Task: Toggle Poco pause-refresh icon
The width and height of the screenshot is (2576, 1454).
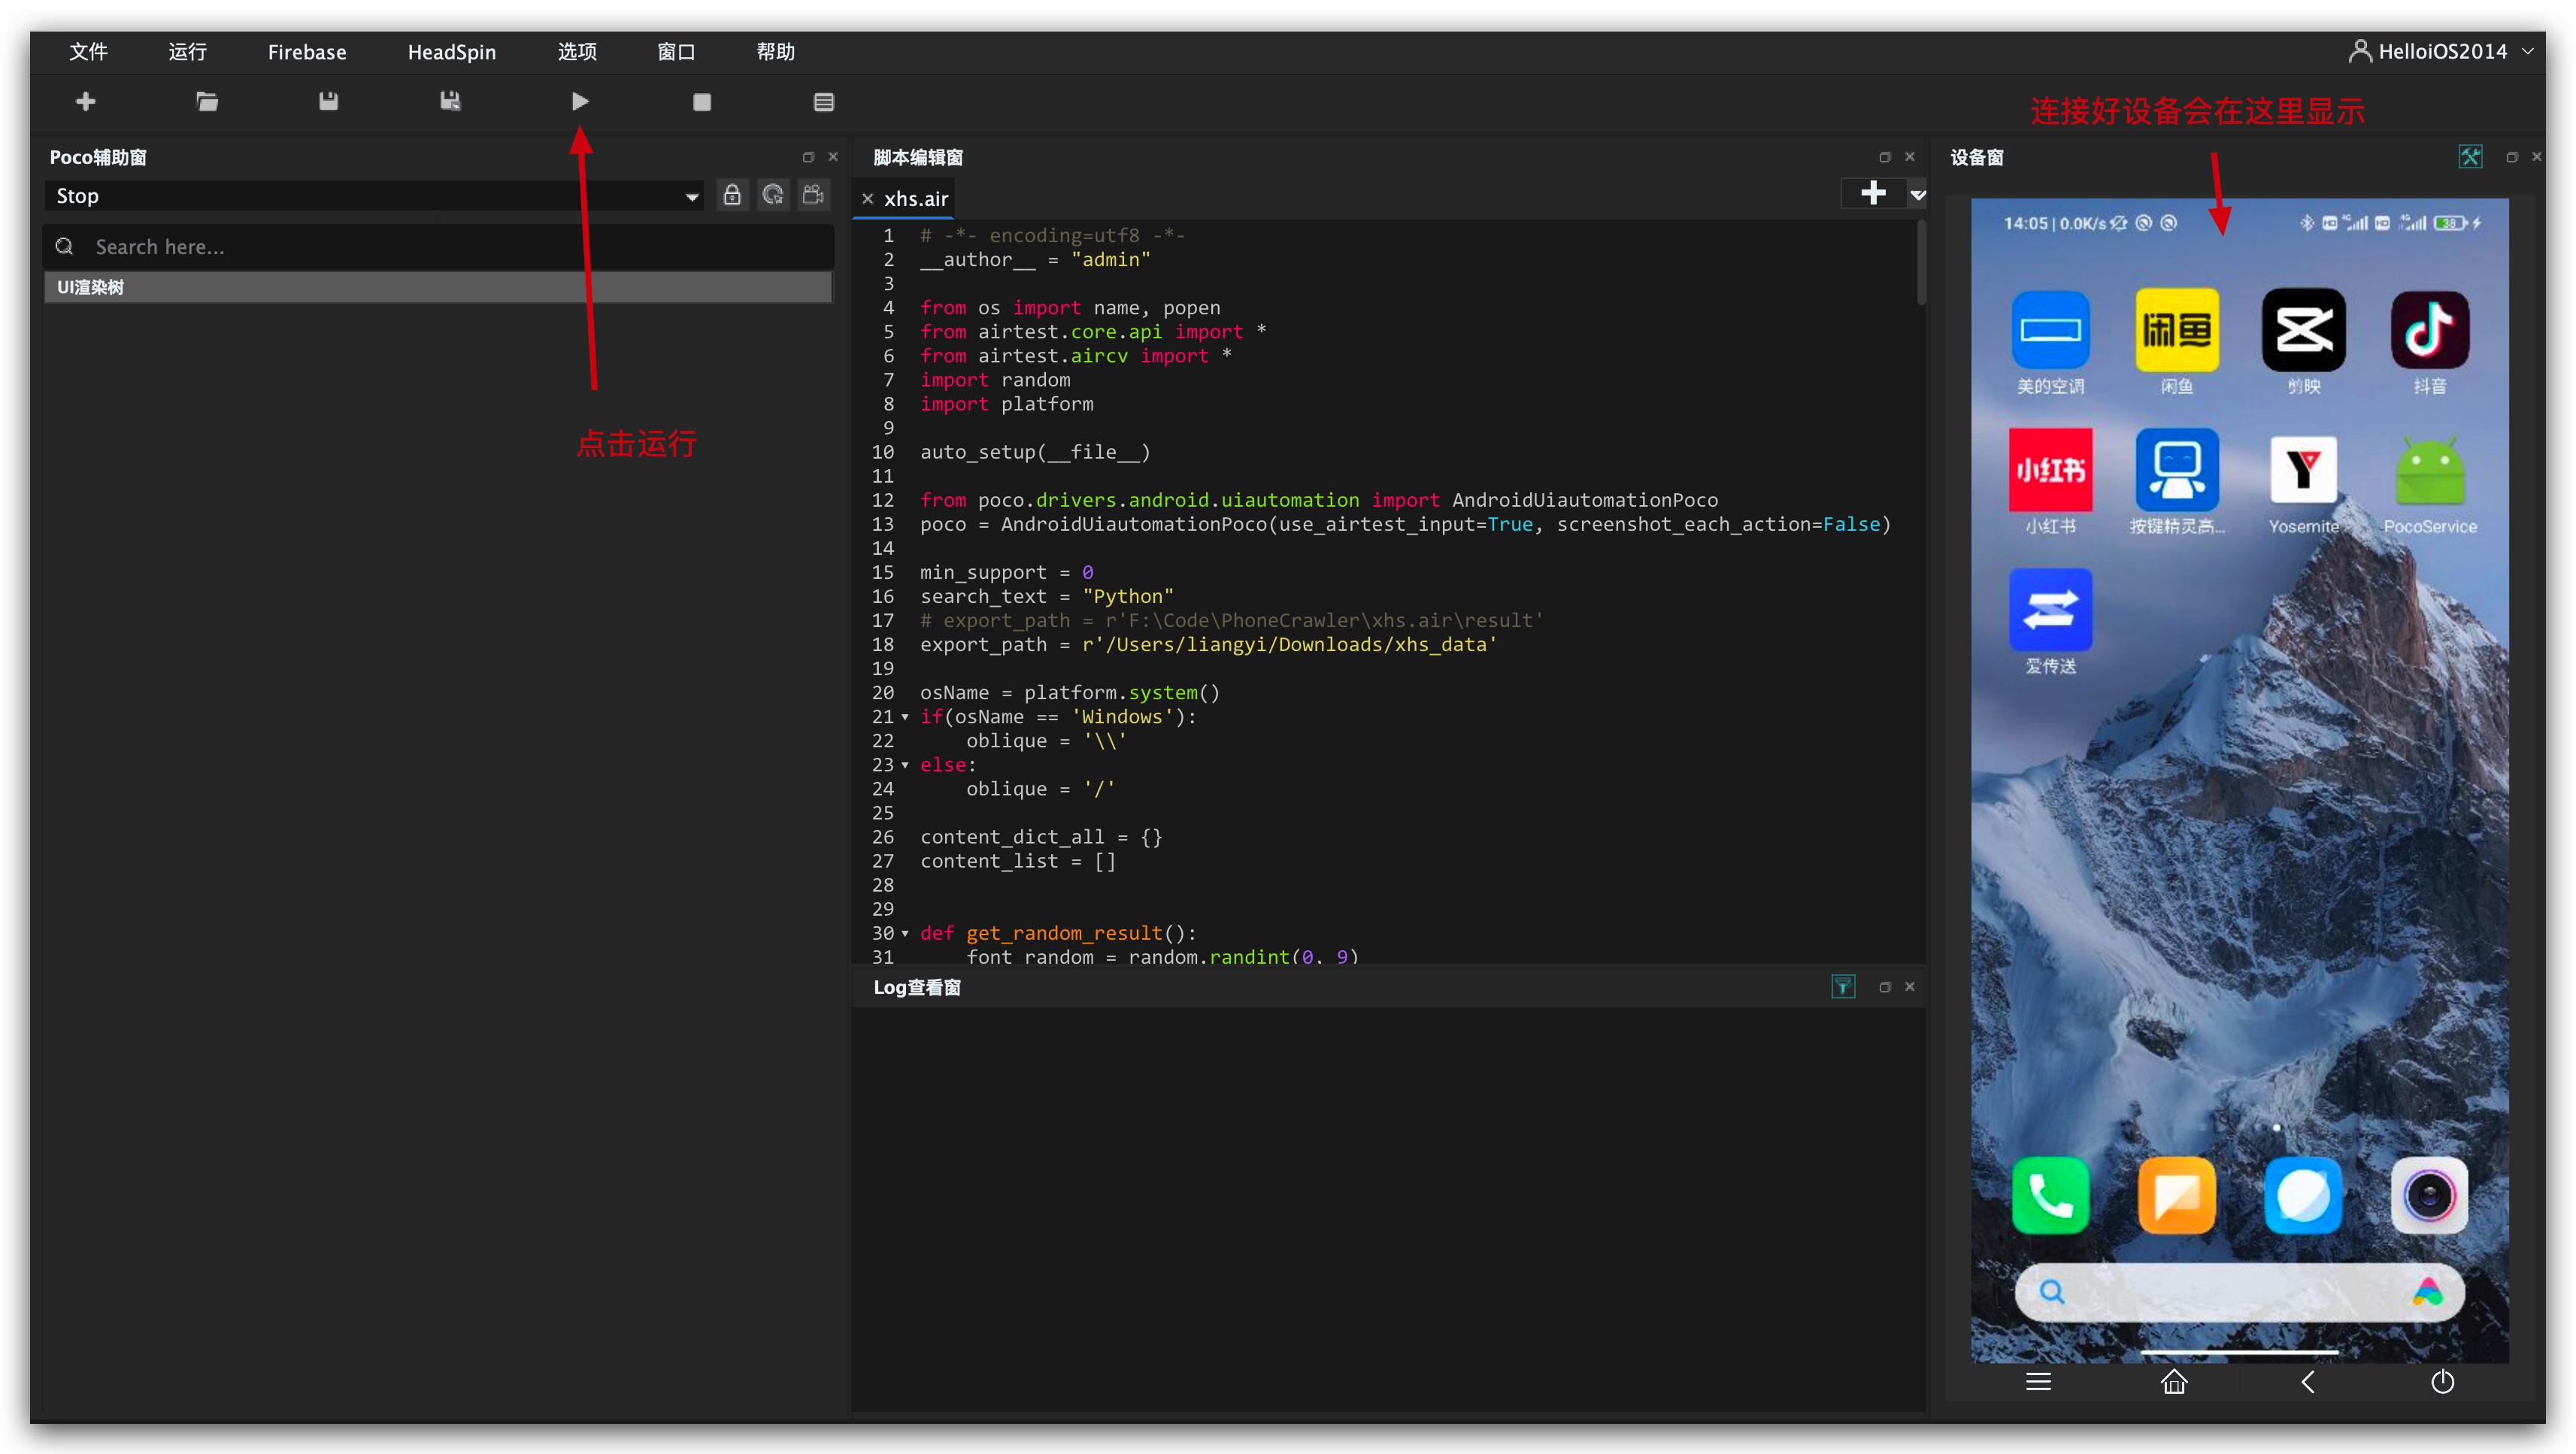Action: 773,195
